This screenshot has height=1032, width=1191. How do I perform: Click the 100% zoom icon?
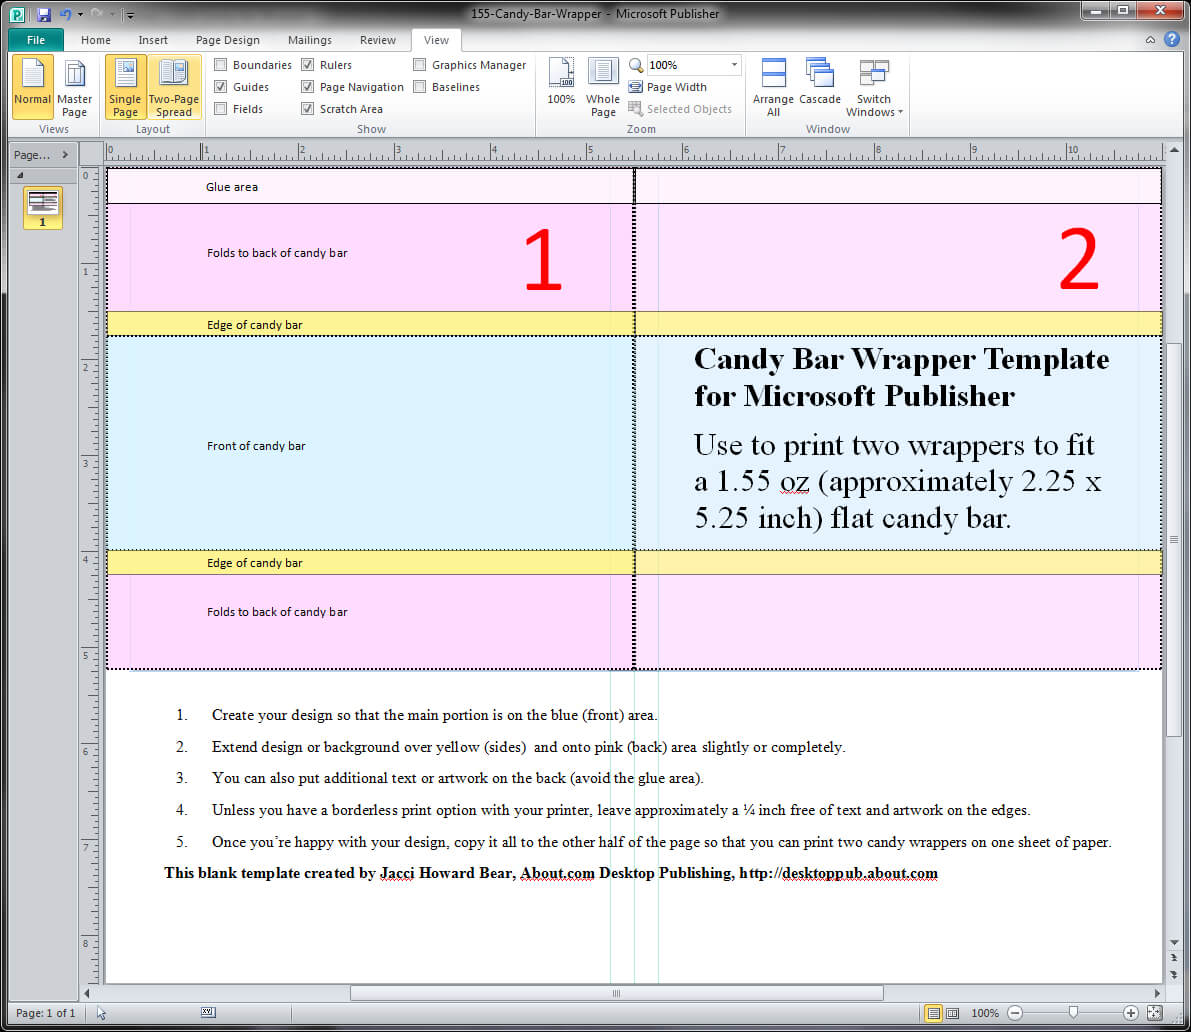(x=561, y=82)
